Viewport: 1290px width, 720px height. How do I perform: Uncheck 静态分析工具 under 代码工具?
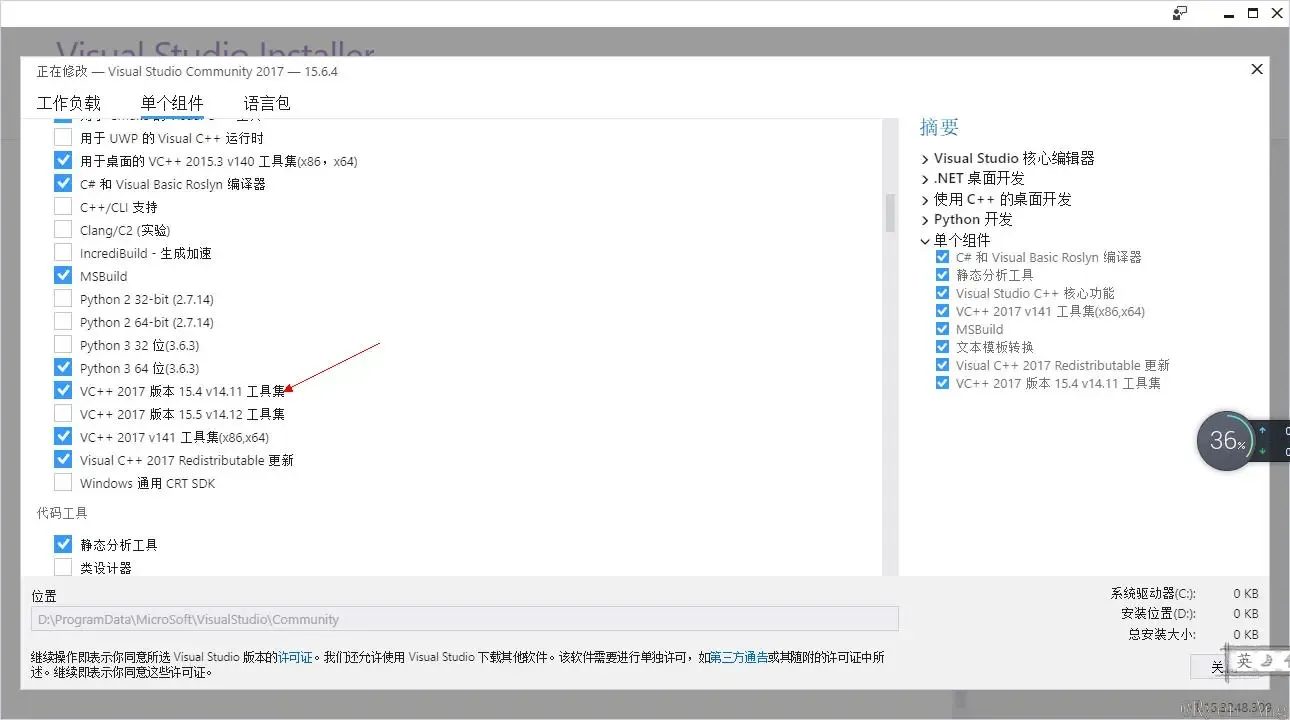63,545
